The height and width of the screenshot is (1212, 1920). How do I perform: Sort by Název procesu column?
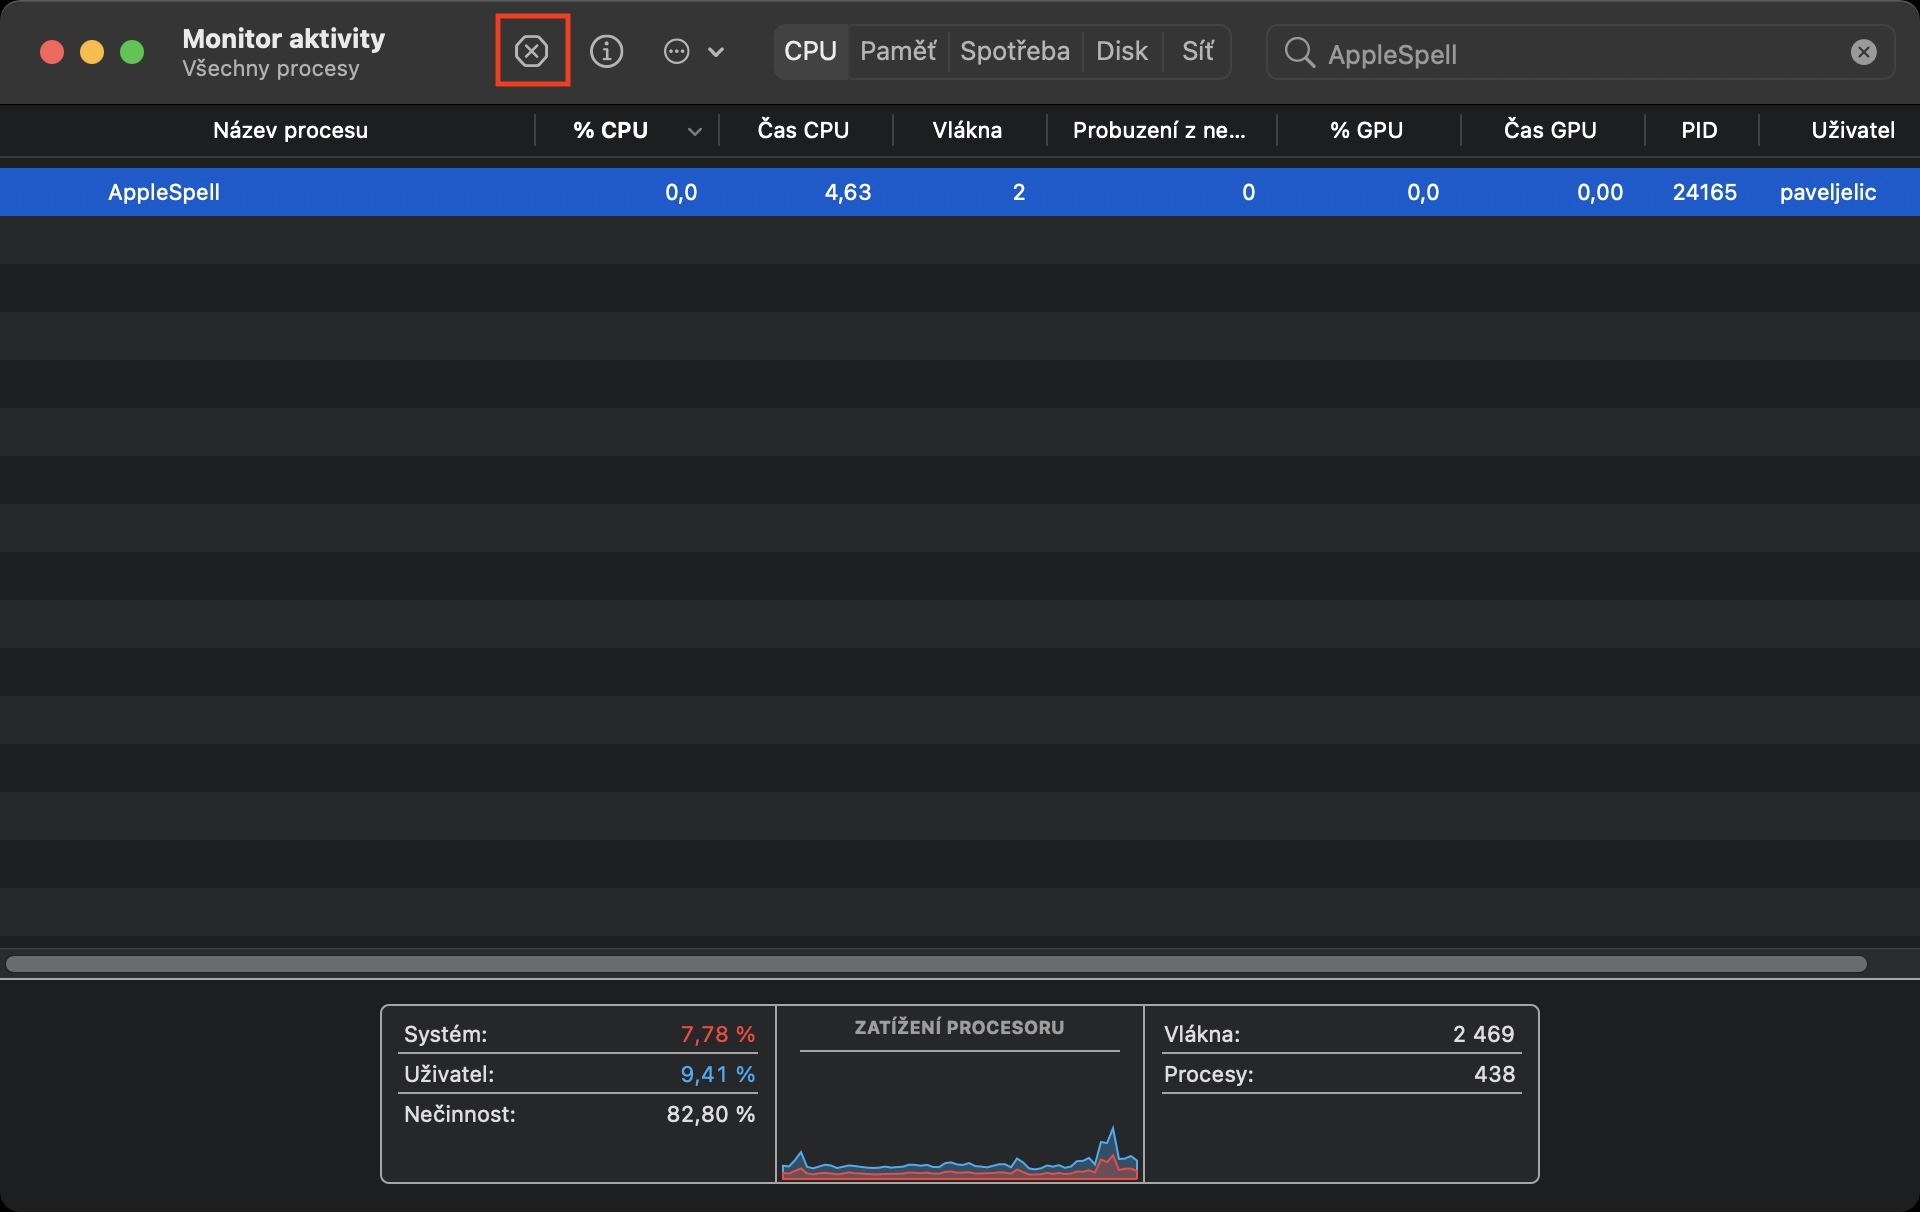(290, 131)
